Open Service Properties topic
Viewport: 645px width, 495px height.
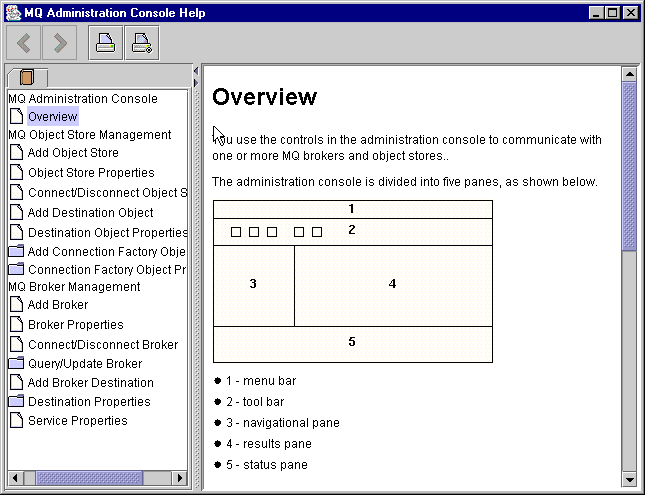click(77, 421)
